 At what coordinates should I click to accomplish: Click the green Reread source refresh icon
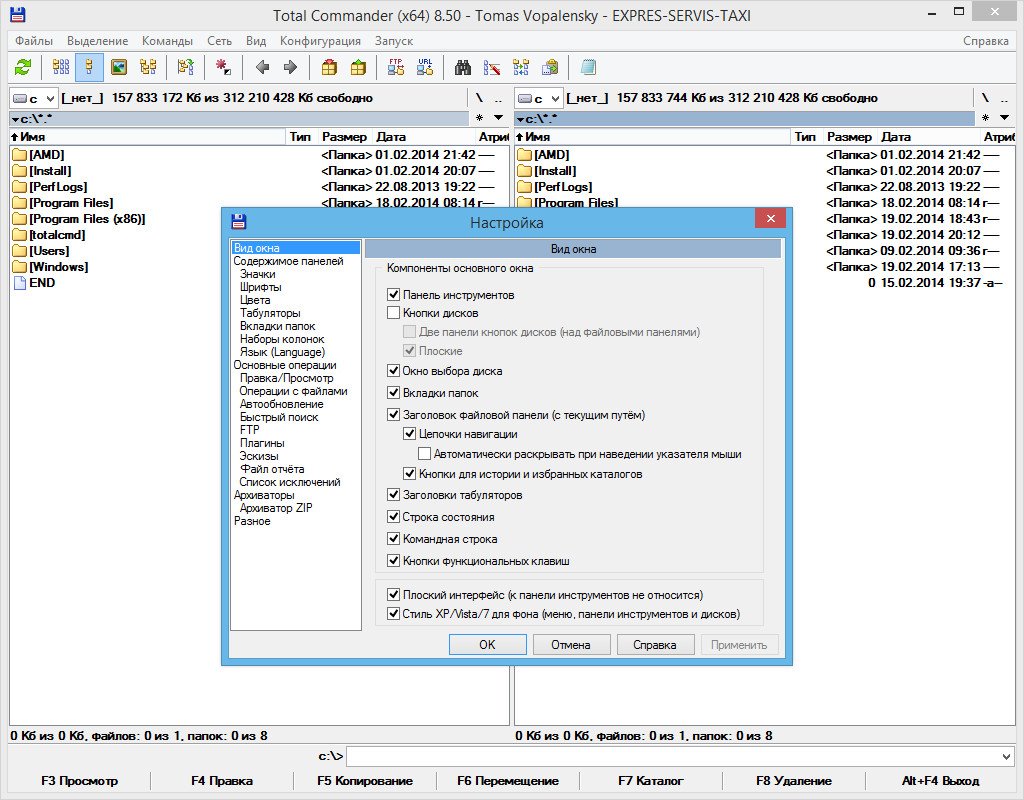point(23,67)
